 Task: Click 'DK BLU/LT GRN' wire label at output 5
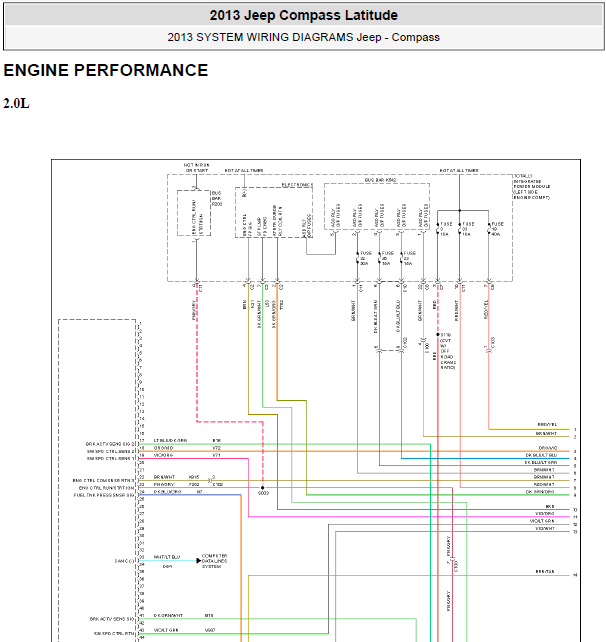tap(541, 462)
